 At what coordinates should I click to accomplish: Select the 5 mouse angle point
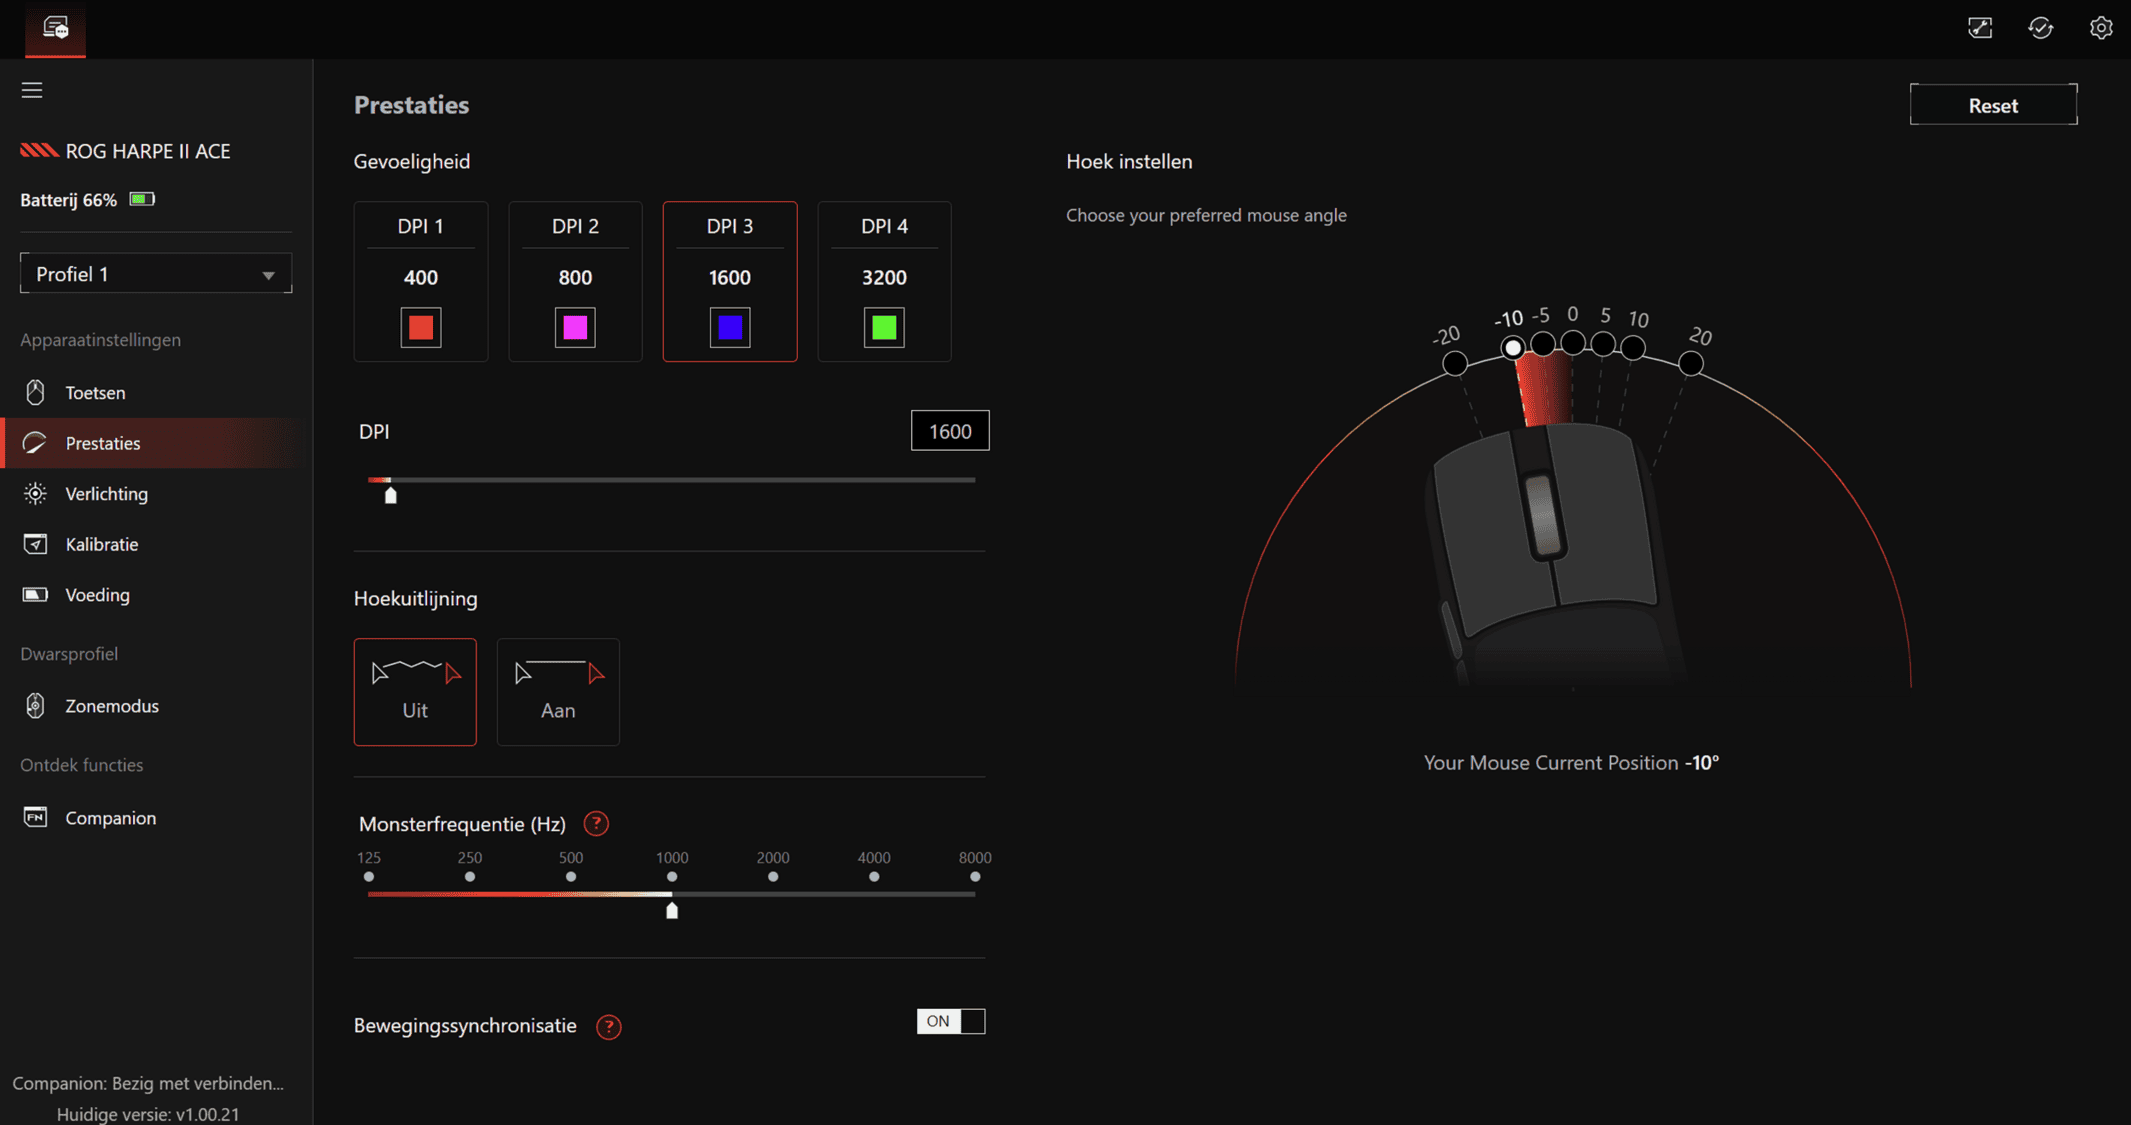click(x=1603, y=344)
